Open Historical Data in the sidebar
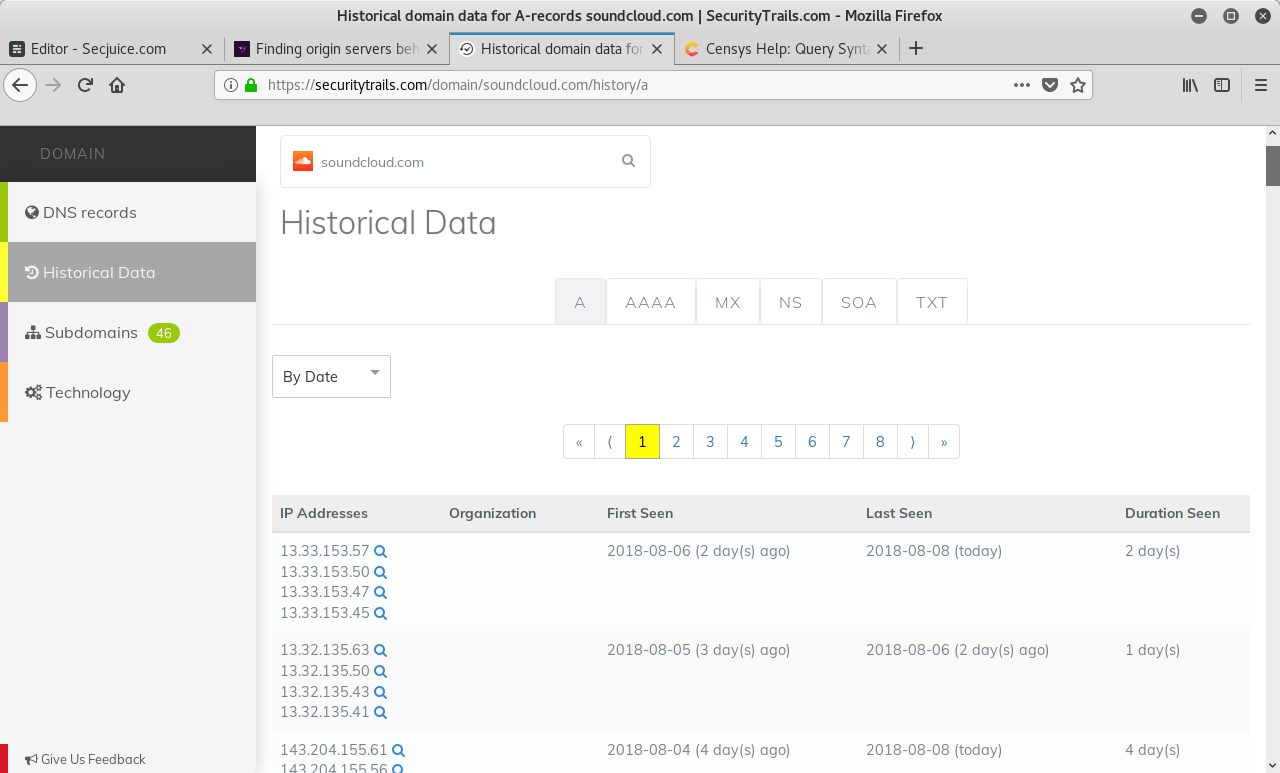The width and height of the screenshot is (1280, 773). [128, 272]
